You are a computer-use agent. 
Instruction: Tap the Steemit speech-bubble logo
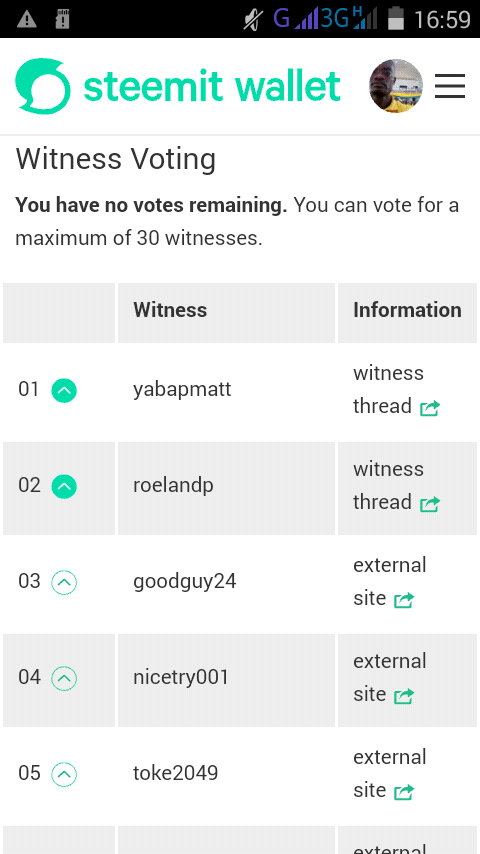point(42,86)
